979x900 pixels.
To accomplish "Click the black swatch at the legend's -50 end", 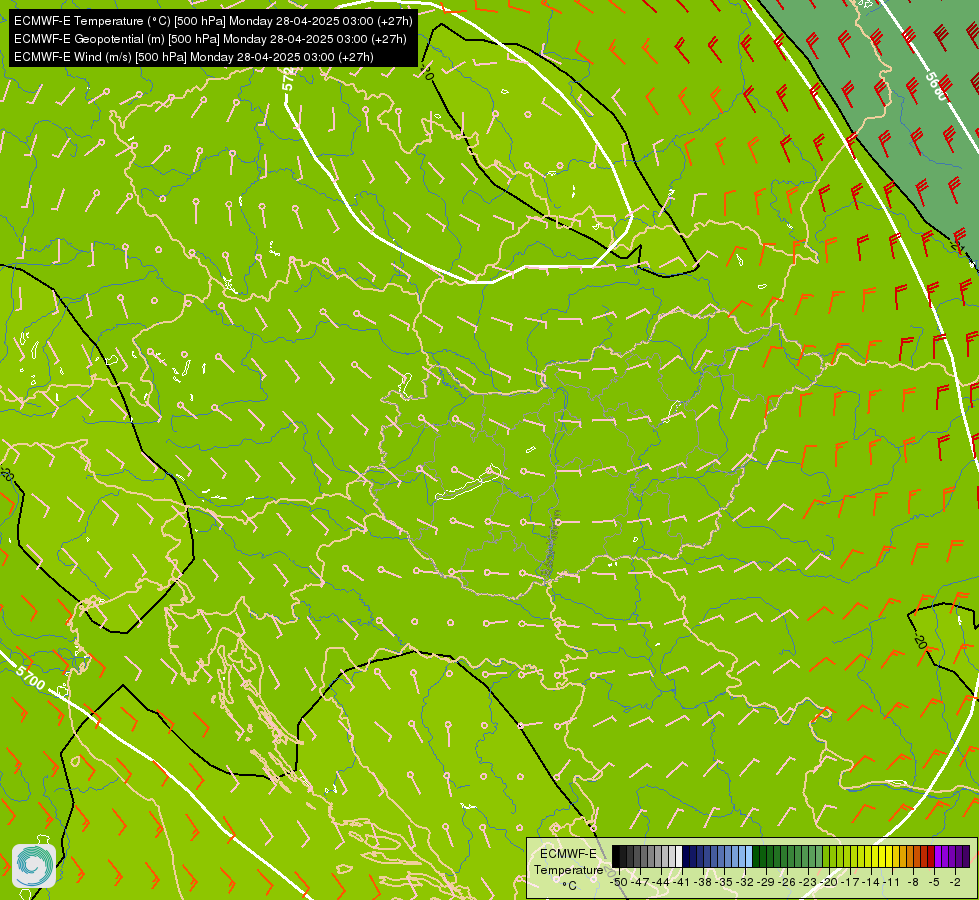I will pyautogui.click(x=616, y=856).
